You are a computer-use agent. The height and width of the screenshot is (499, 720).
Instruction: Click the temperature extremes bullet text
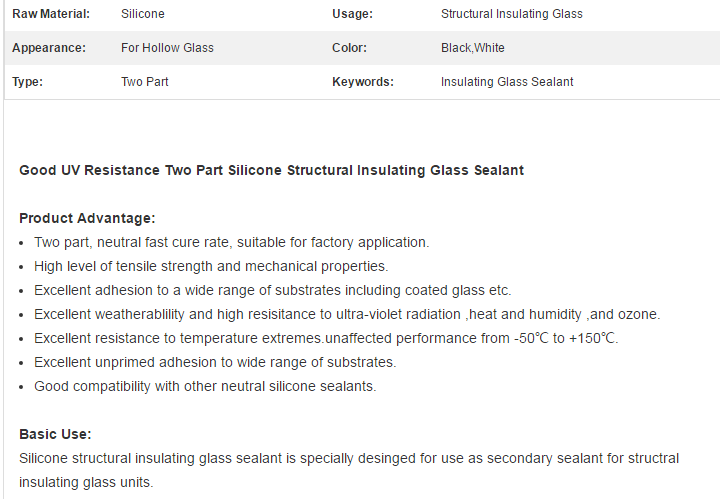pos(326,338)
